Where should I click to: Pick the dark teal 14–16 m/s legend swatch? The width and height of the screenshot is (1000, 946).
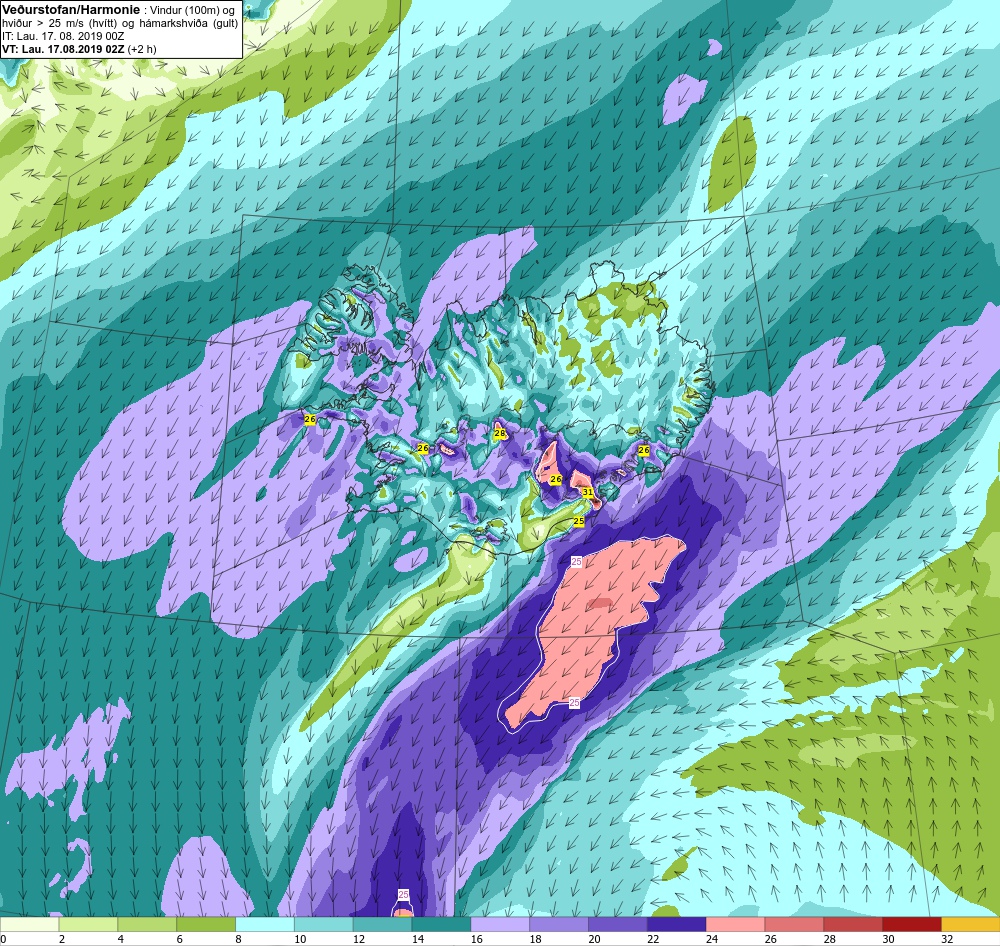(x=441, y=924)
